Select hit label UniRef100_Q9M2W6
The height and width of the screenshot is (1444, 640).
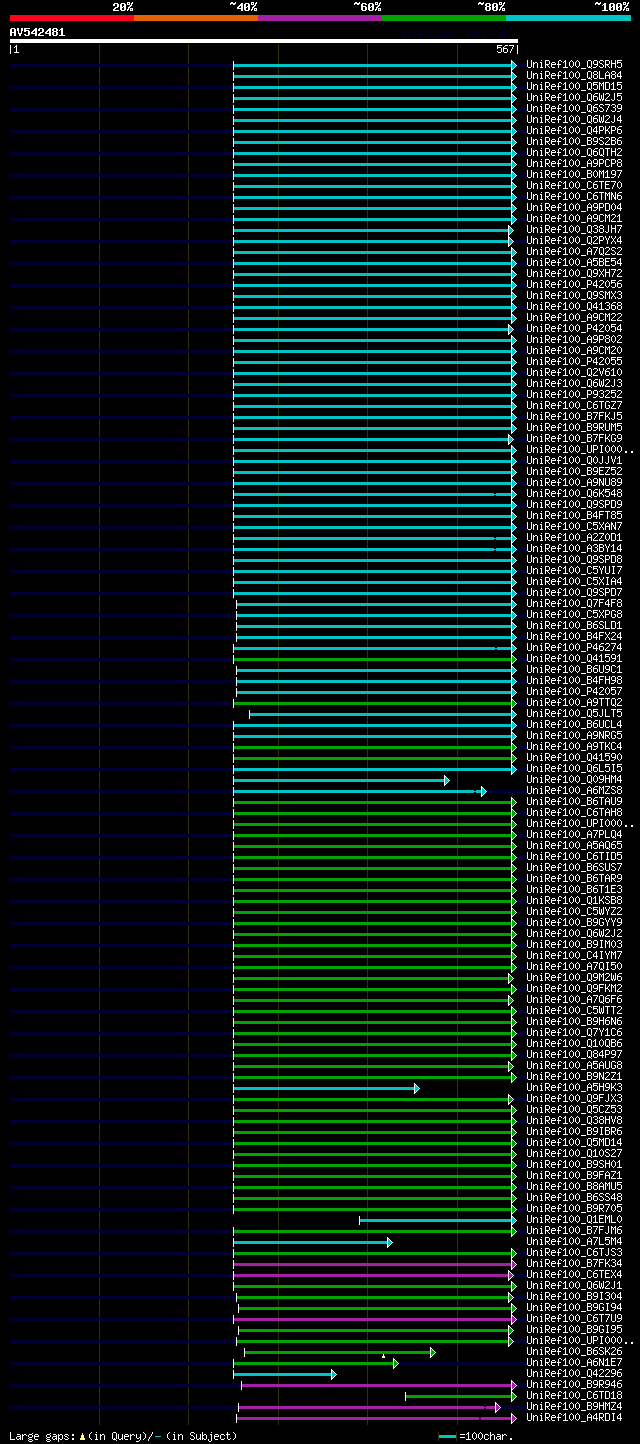tap(574, 977)
